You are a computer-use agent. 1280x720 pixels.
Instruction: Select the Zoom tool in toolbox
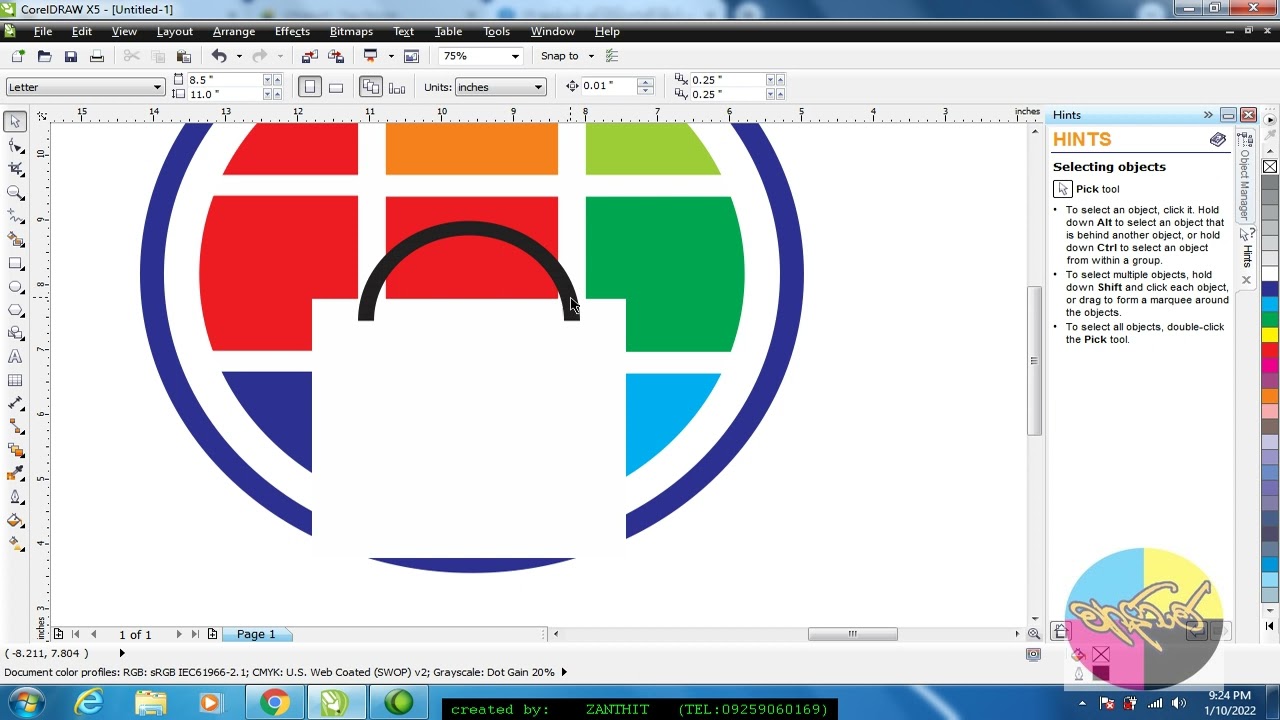(x=16, y=193)
